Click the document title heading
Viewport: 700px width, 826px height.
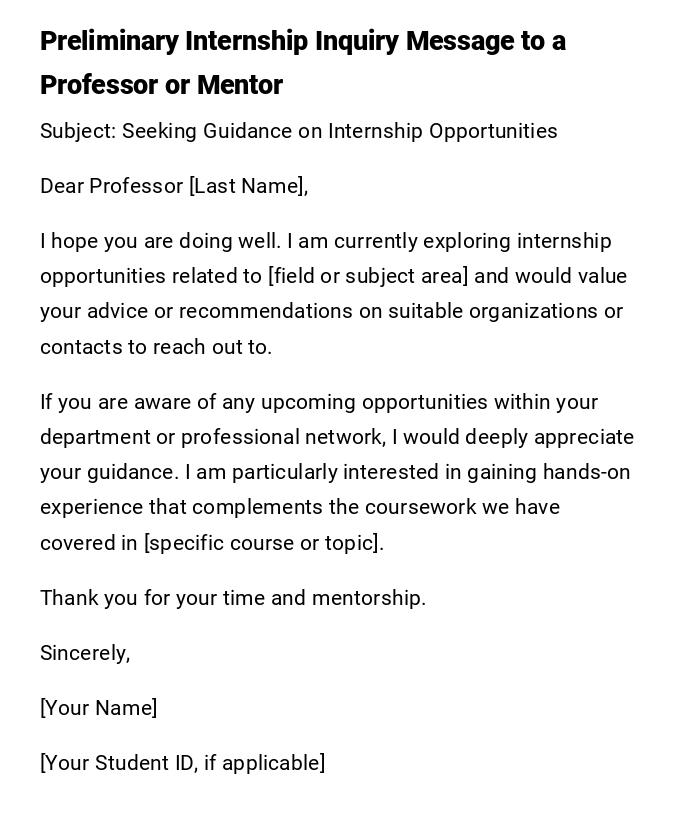click(302, 62)
